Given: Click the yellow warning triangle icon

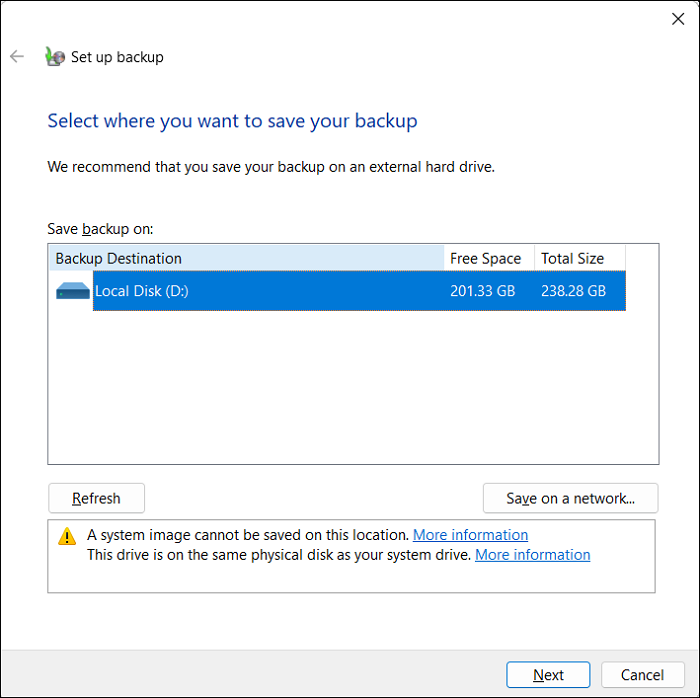Looking at the screenshot, I should [x=67, y=536].
